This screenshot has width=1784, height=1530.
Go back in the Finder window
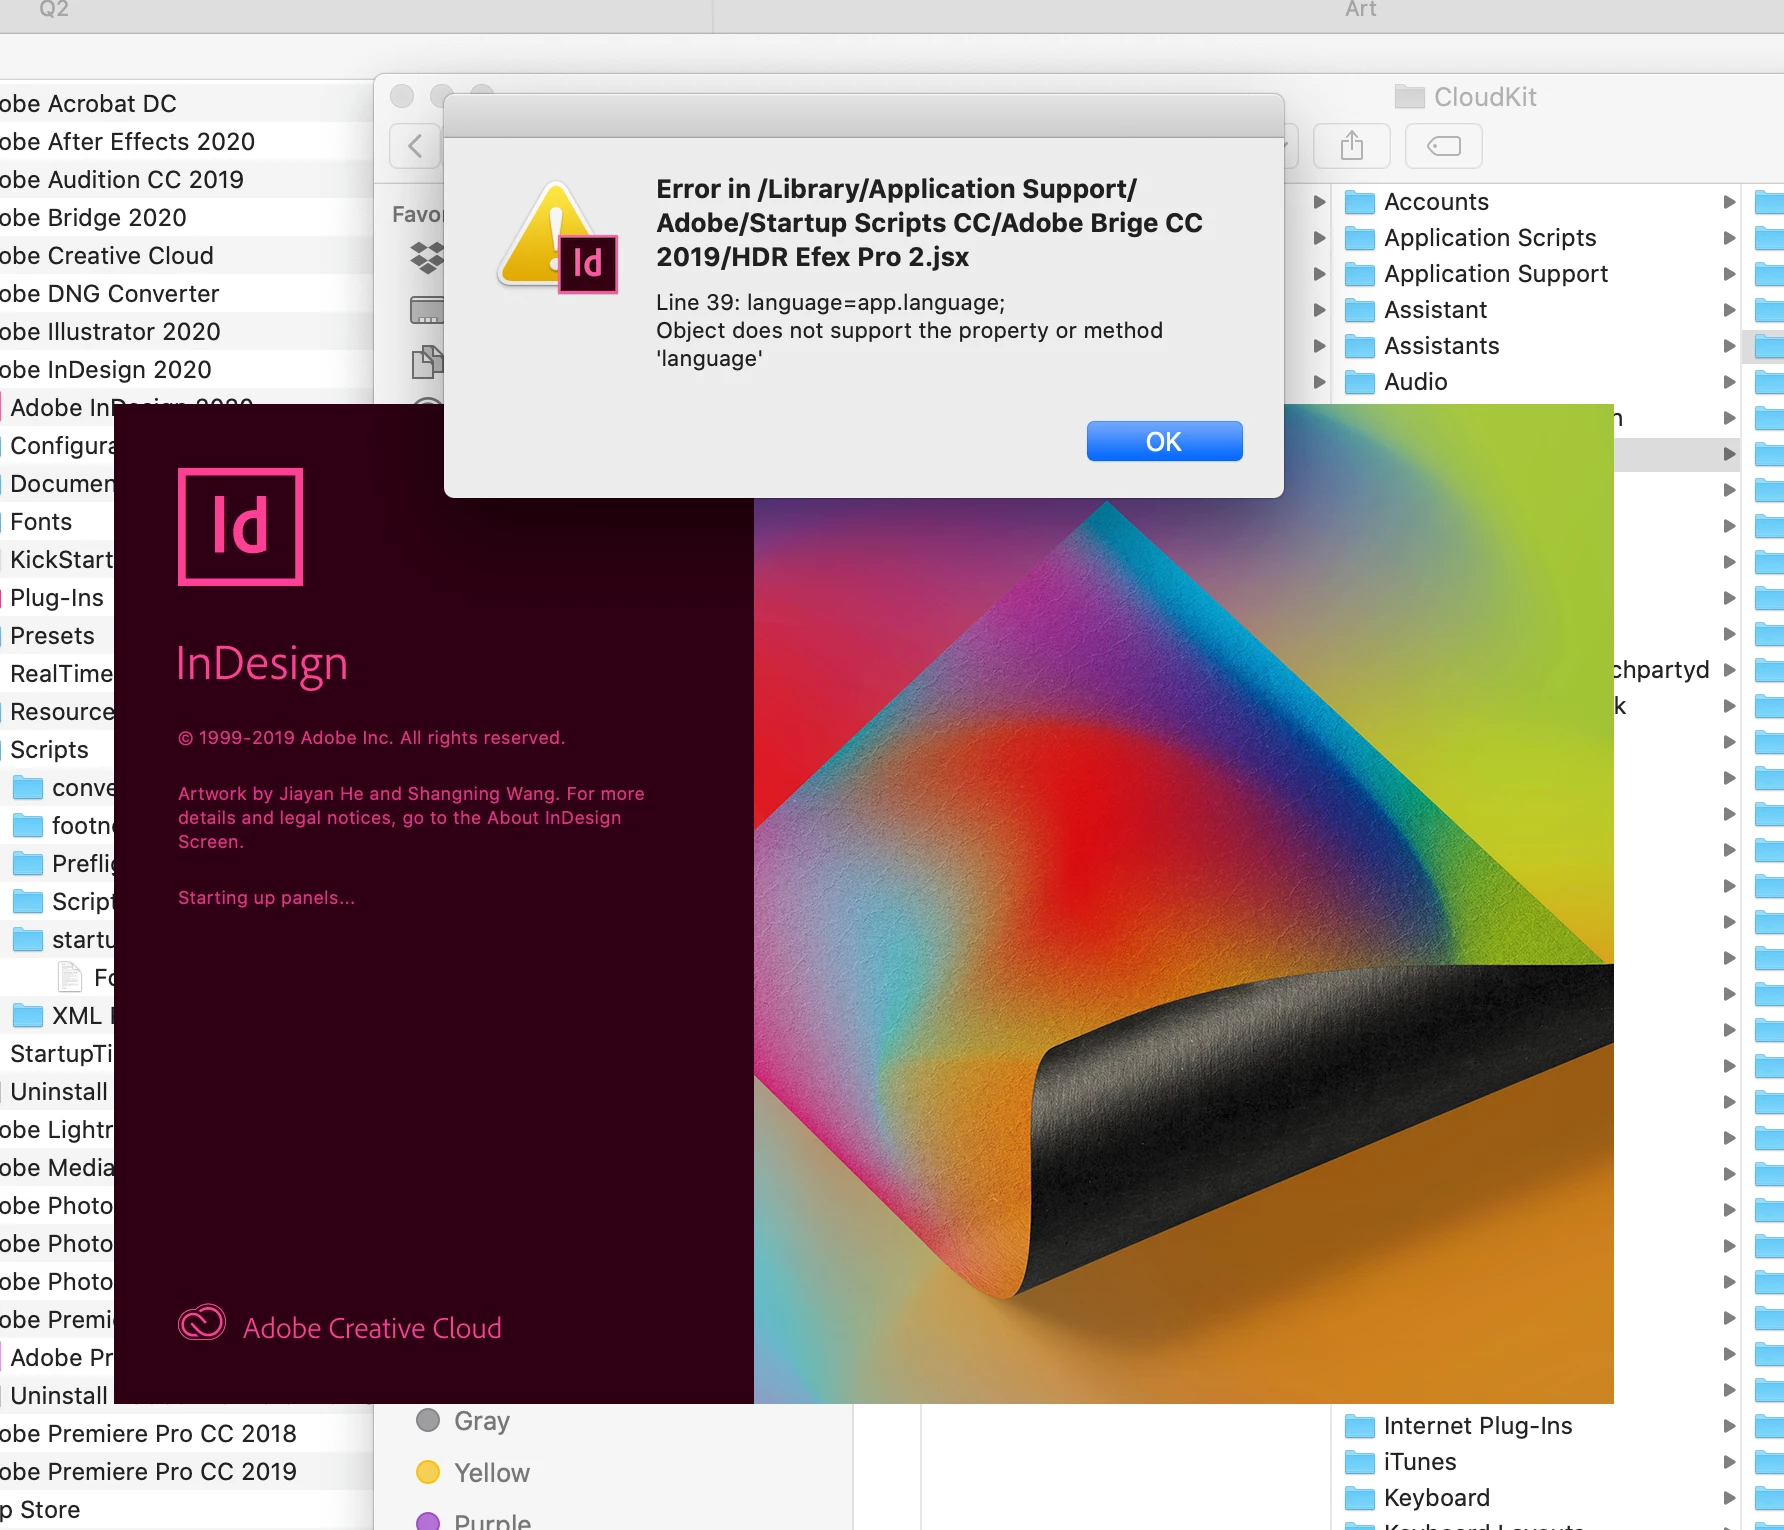click(414, 146)
